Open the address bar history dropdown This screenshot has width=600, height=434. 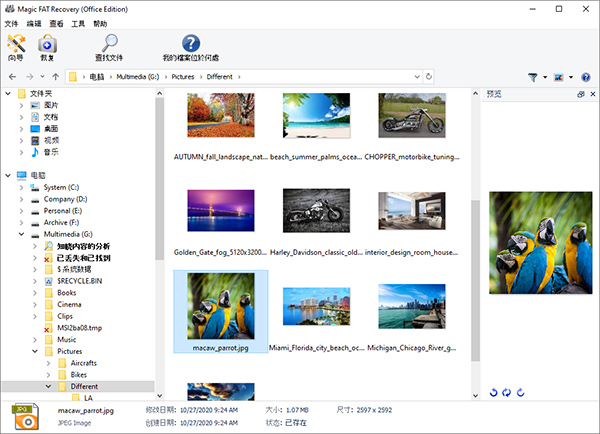pyautogui.click(x=417, y=77)
